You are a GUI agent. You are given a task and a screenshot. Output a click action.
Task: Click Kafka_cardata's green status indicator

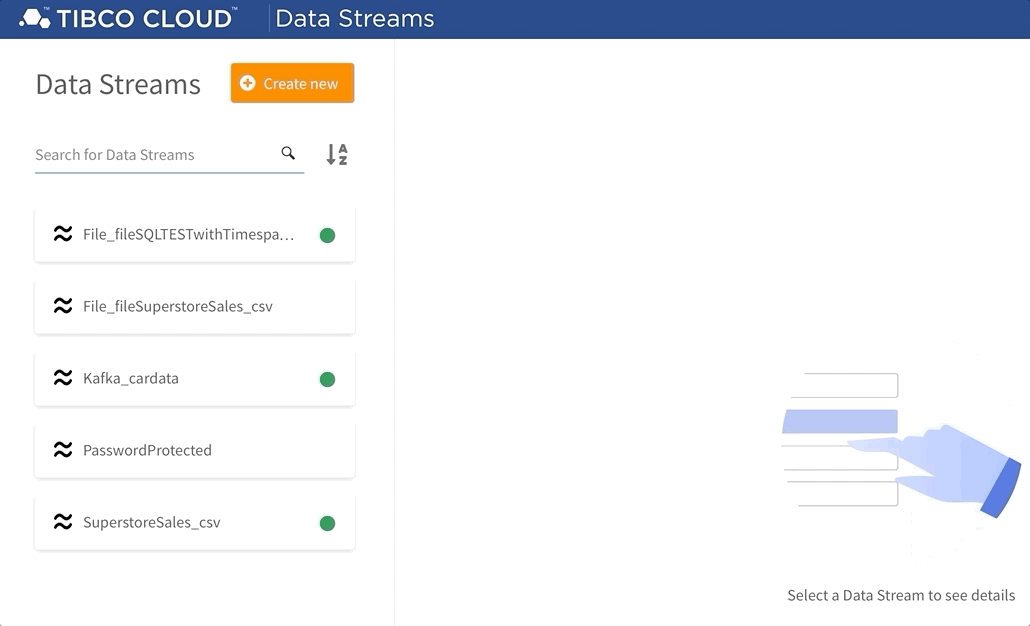[327, 380]
